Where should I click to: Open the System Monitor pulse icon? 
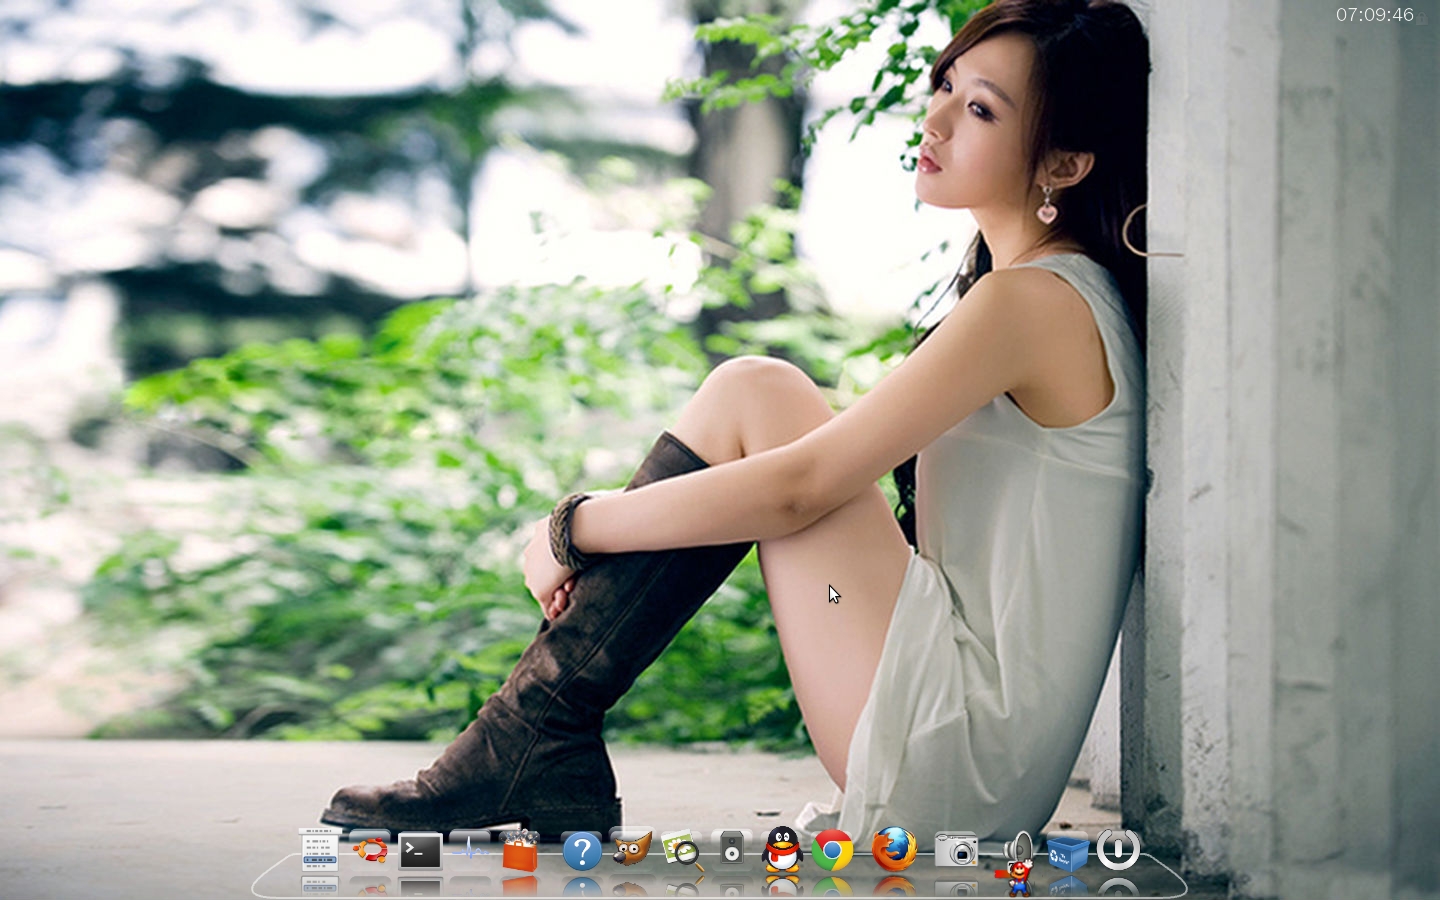[470, 851]
